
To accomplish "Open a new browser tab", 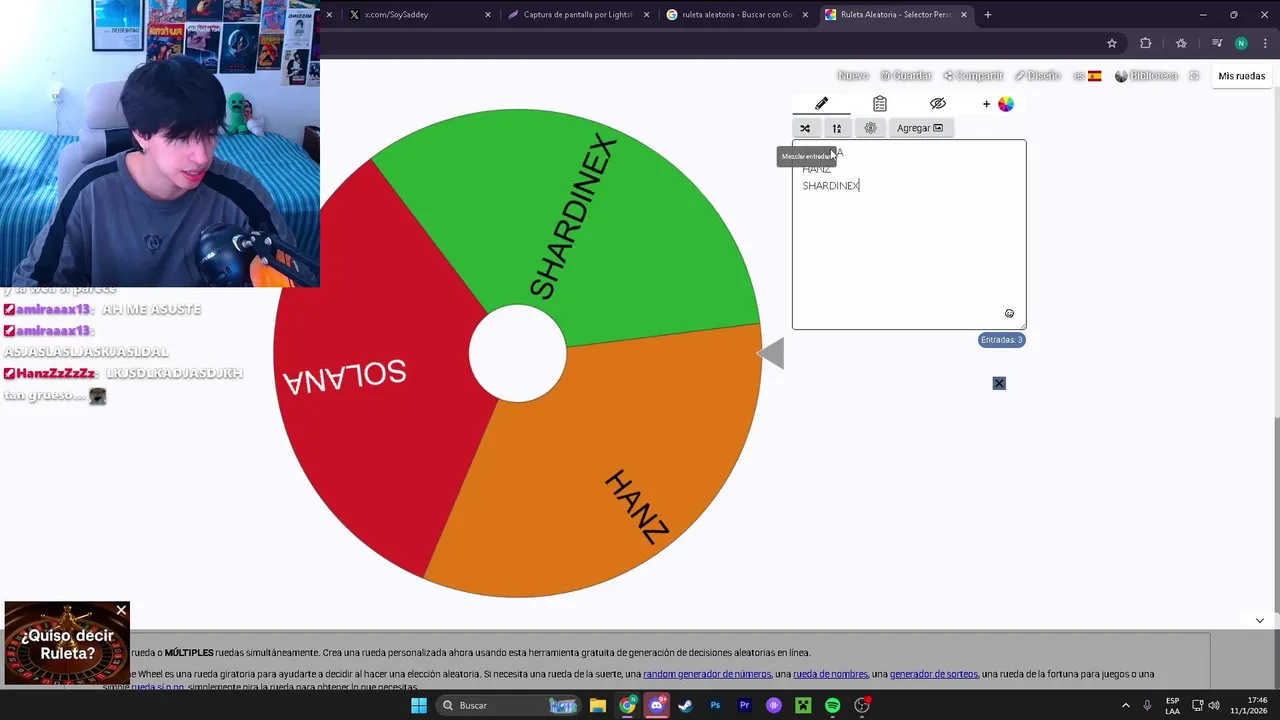I will pos(987,14).
